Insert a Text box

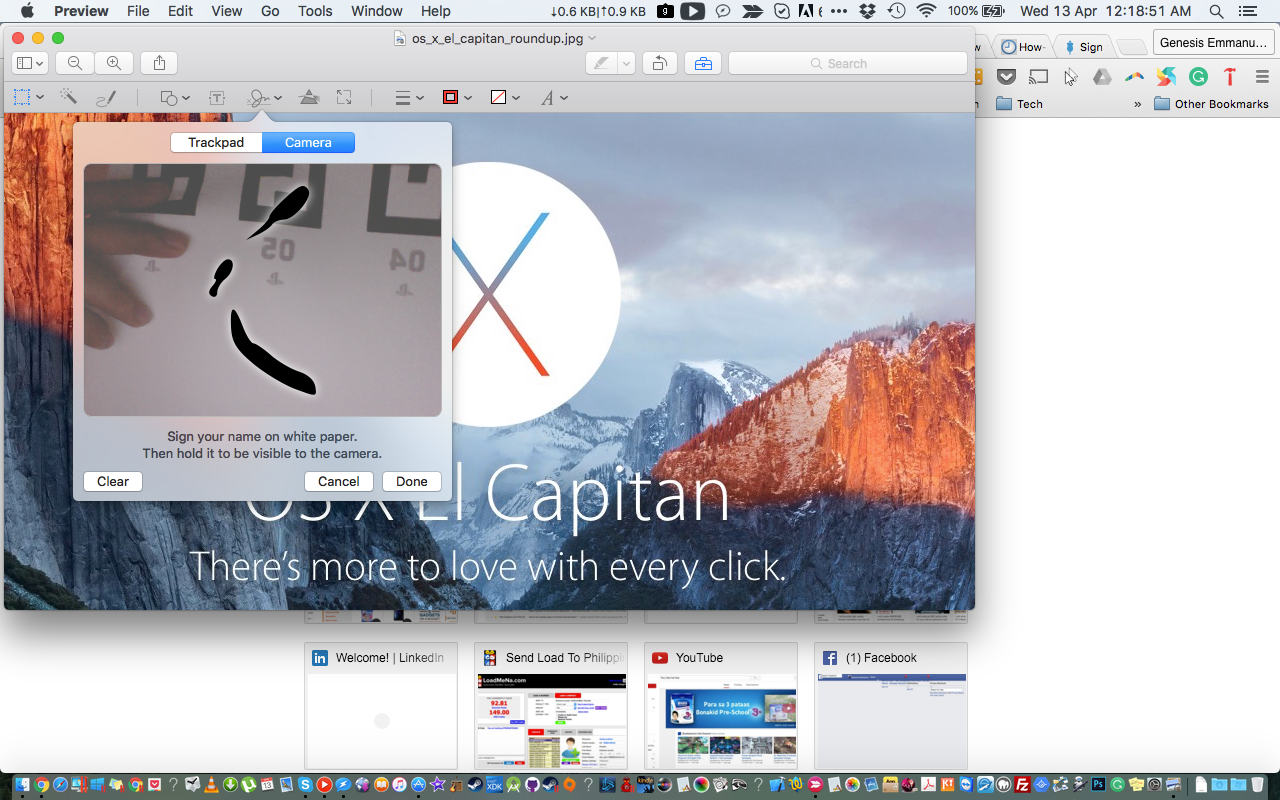pyautogui.click(x=216, y=97)
